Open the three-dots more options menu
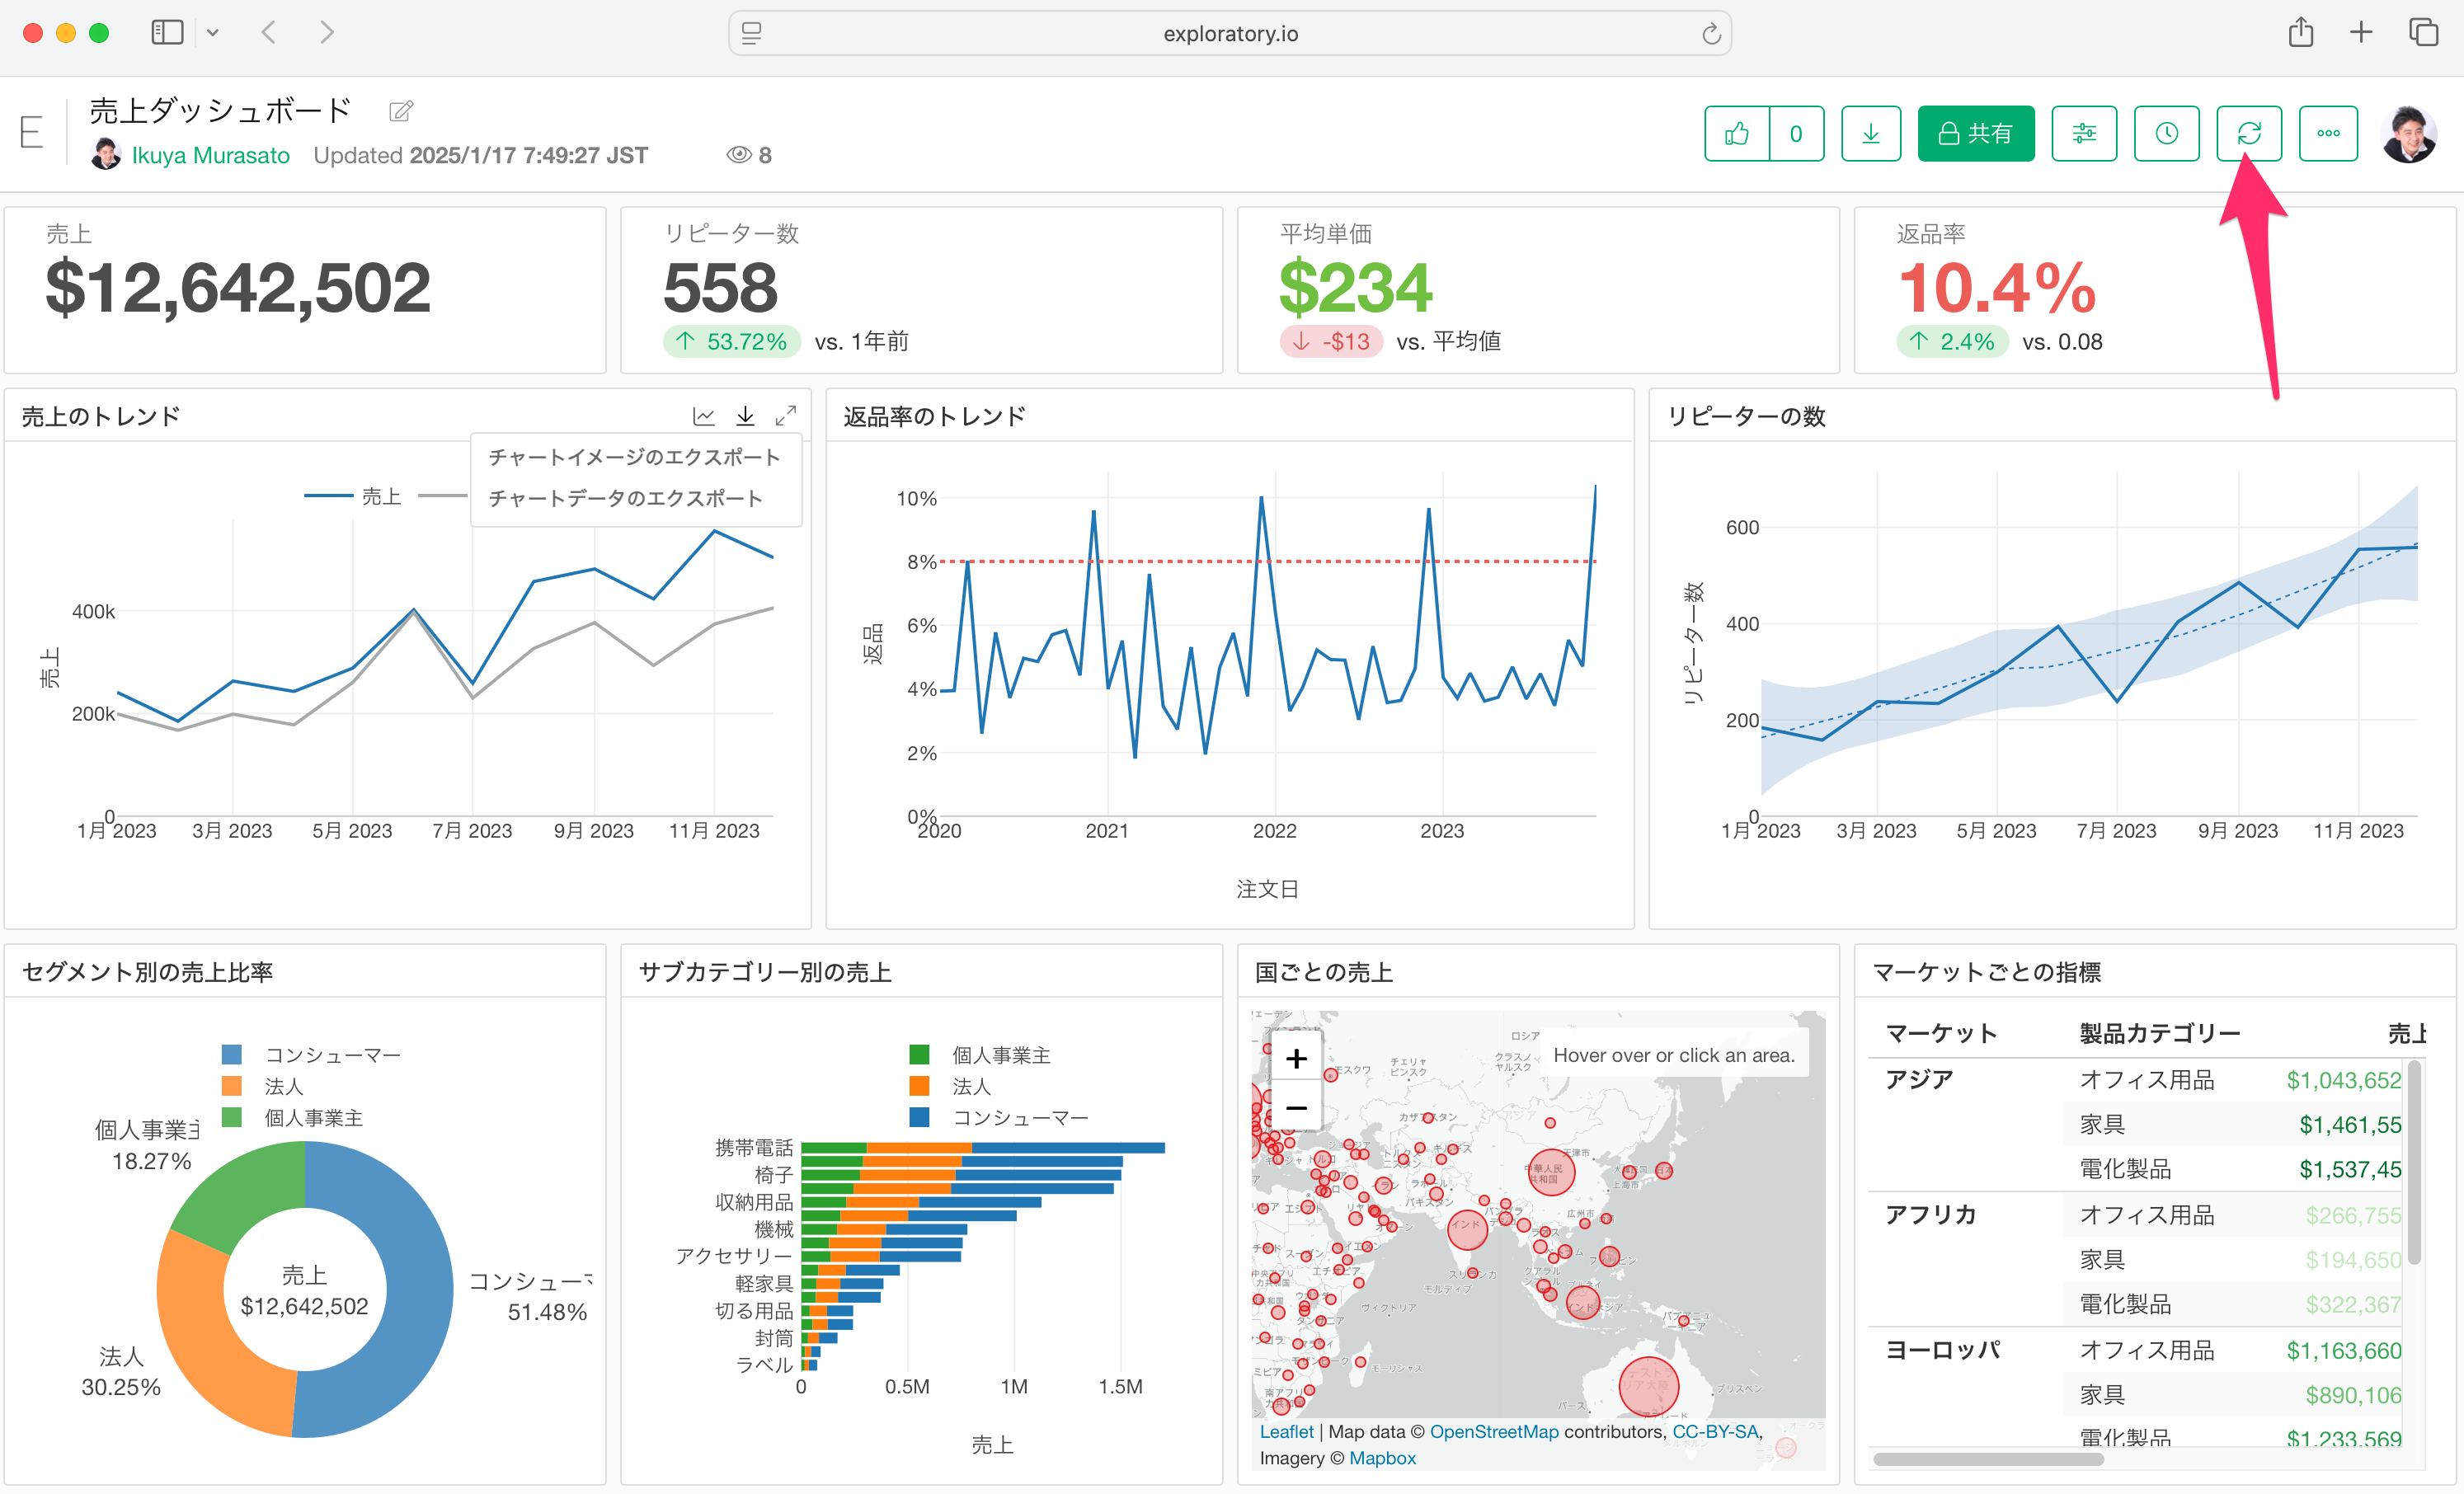Screen dimensions: 2464x1494 pyautogui.click(x=2328, y=133)
